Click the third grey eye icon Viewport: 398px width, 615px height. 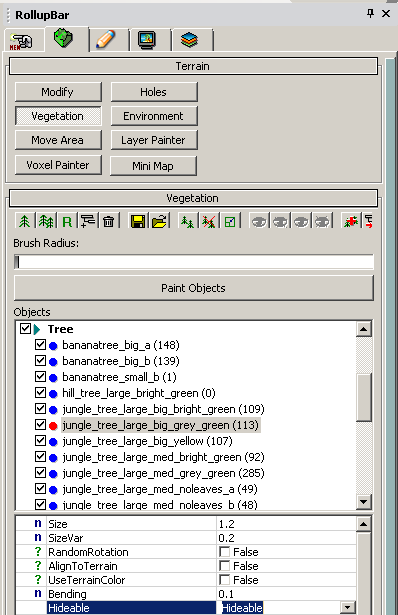(x=301, y=222)
